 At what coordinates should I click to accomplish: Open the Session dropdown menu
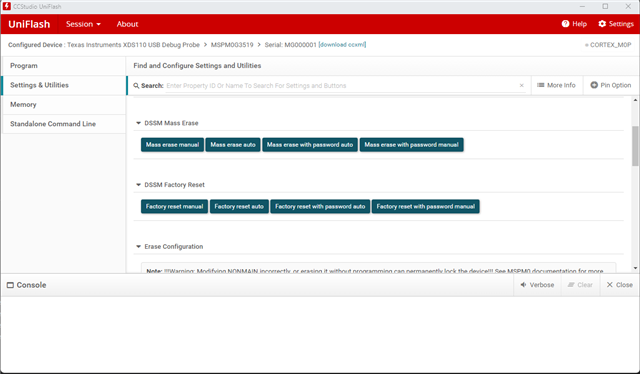click(83, 24)
